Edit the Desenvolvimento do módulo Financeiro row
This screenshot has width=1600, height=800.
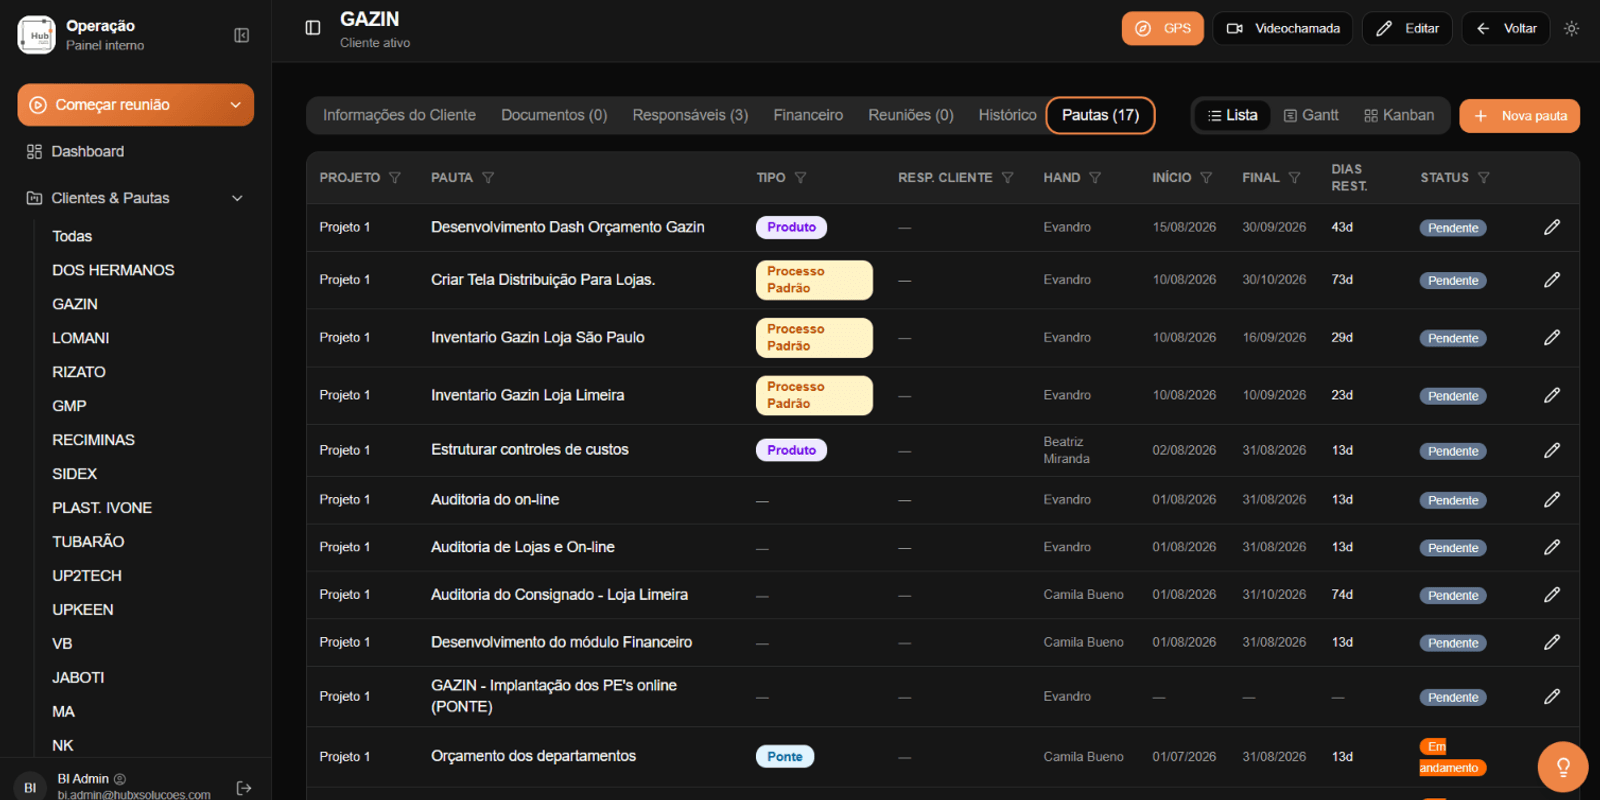click(1552, 643)
